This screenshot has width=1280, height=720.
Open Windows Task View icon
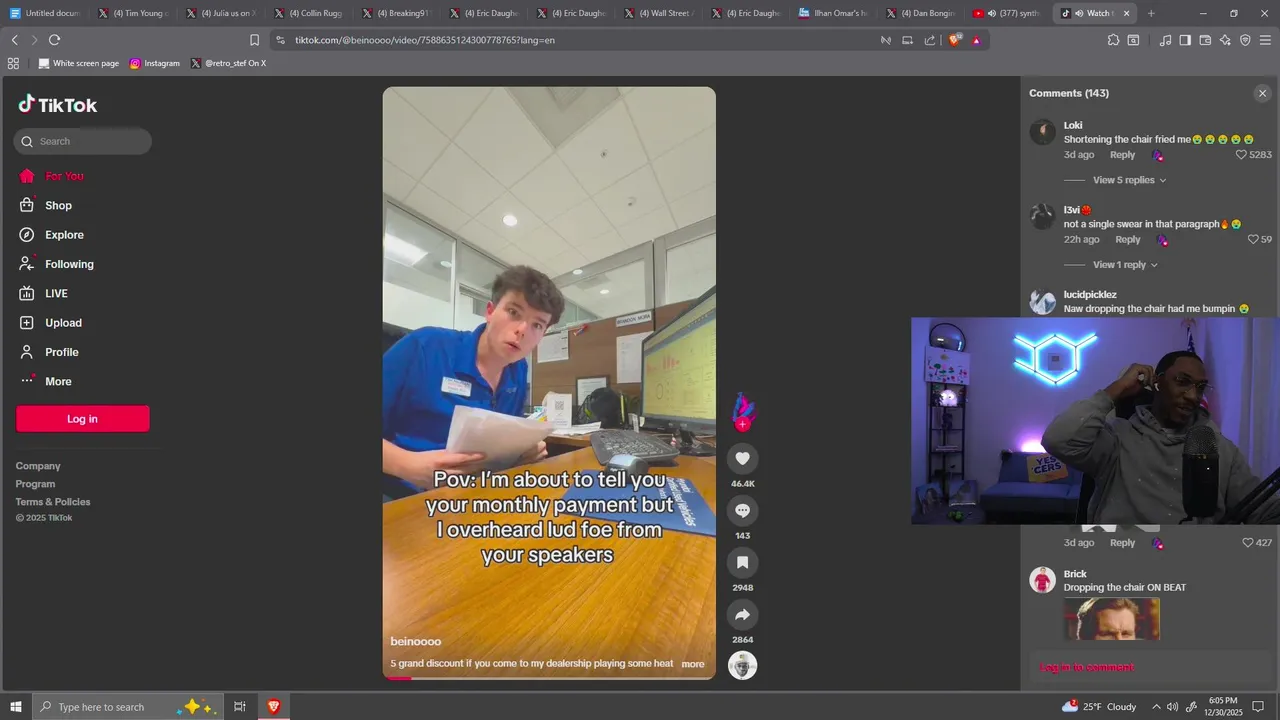[x=240, y=706]
